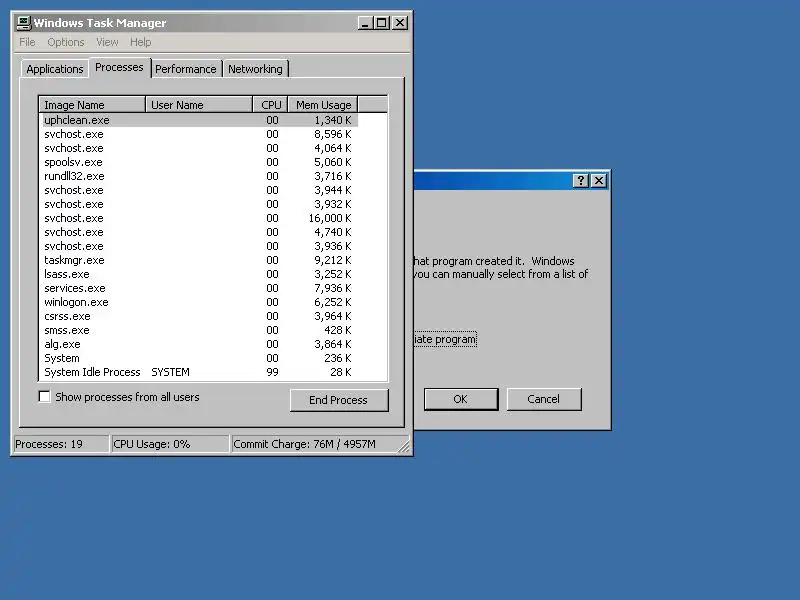Image resolution: width=800 pixels, height=600 pixels.
Task: Sort by the Image Name column header
Action: point(92,105)
